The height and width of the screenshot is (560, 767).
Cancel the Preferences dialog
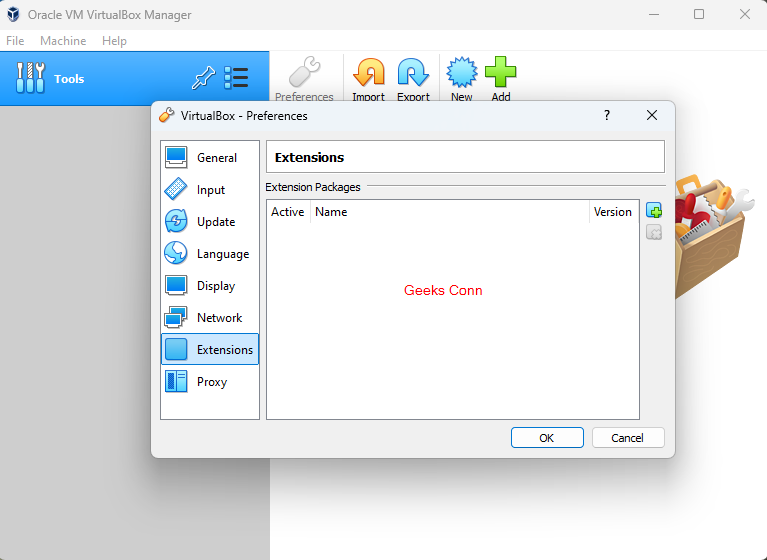pyautogui.click(x=628, y=438)
